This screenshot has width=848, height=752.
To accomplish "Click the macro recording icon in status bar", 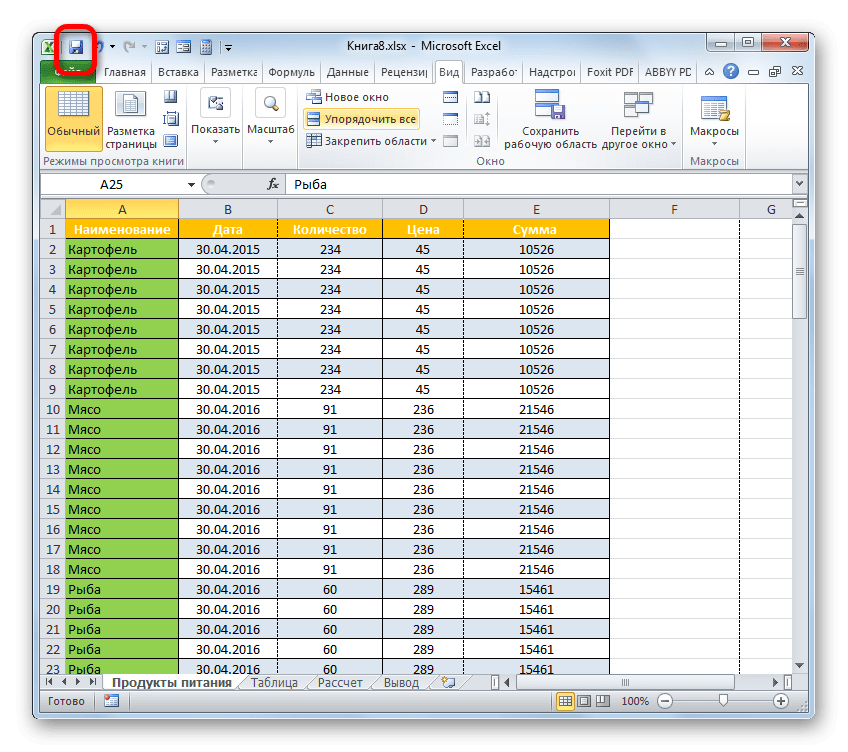I will 111,701.
